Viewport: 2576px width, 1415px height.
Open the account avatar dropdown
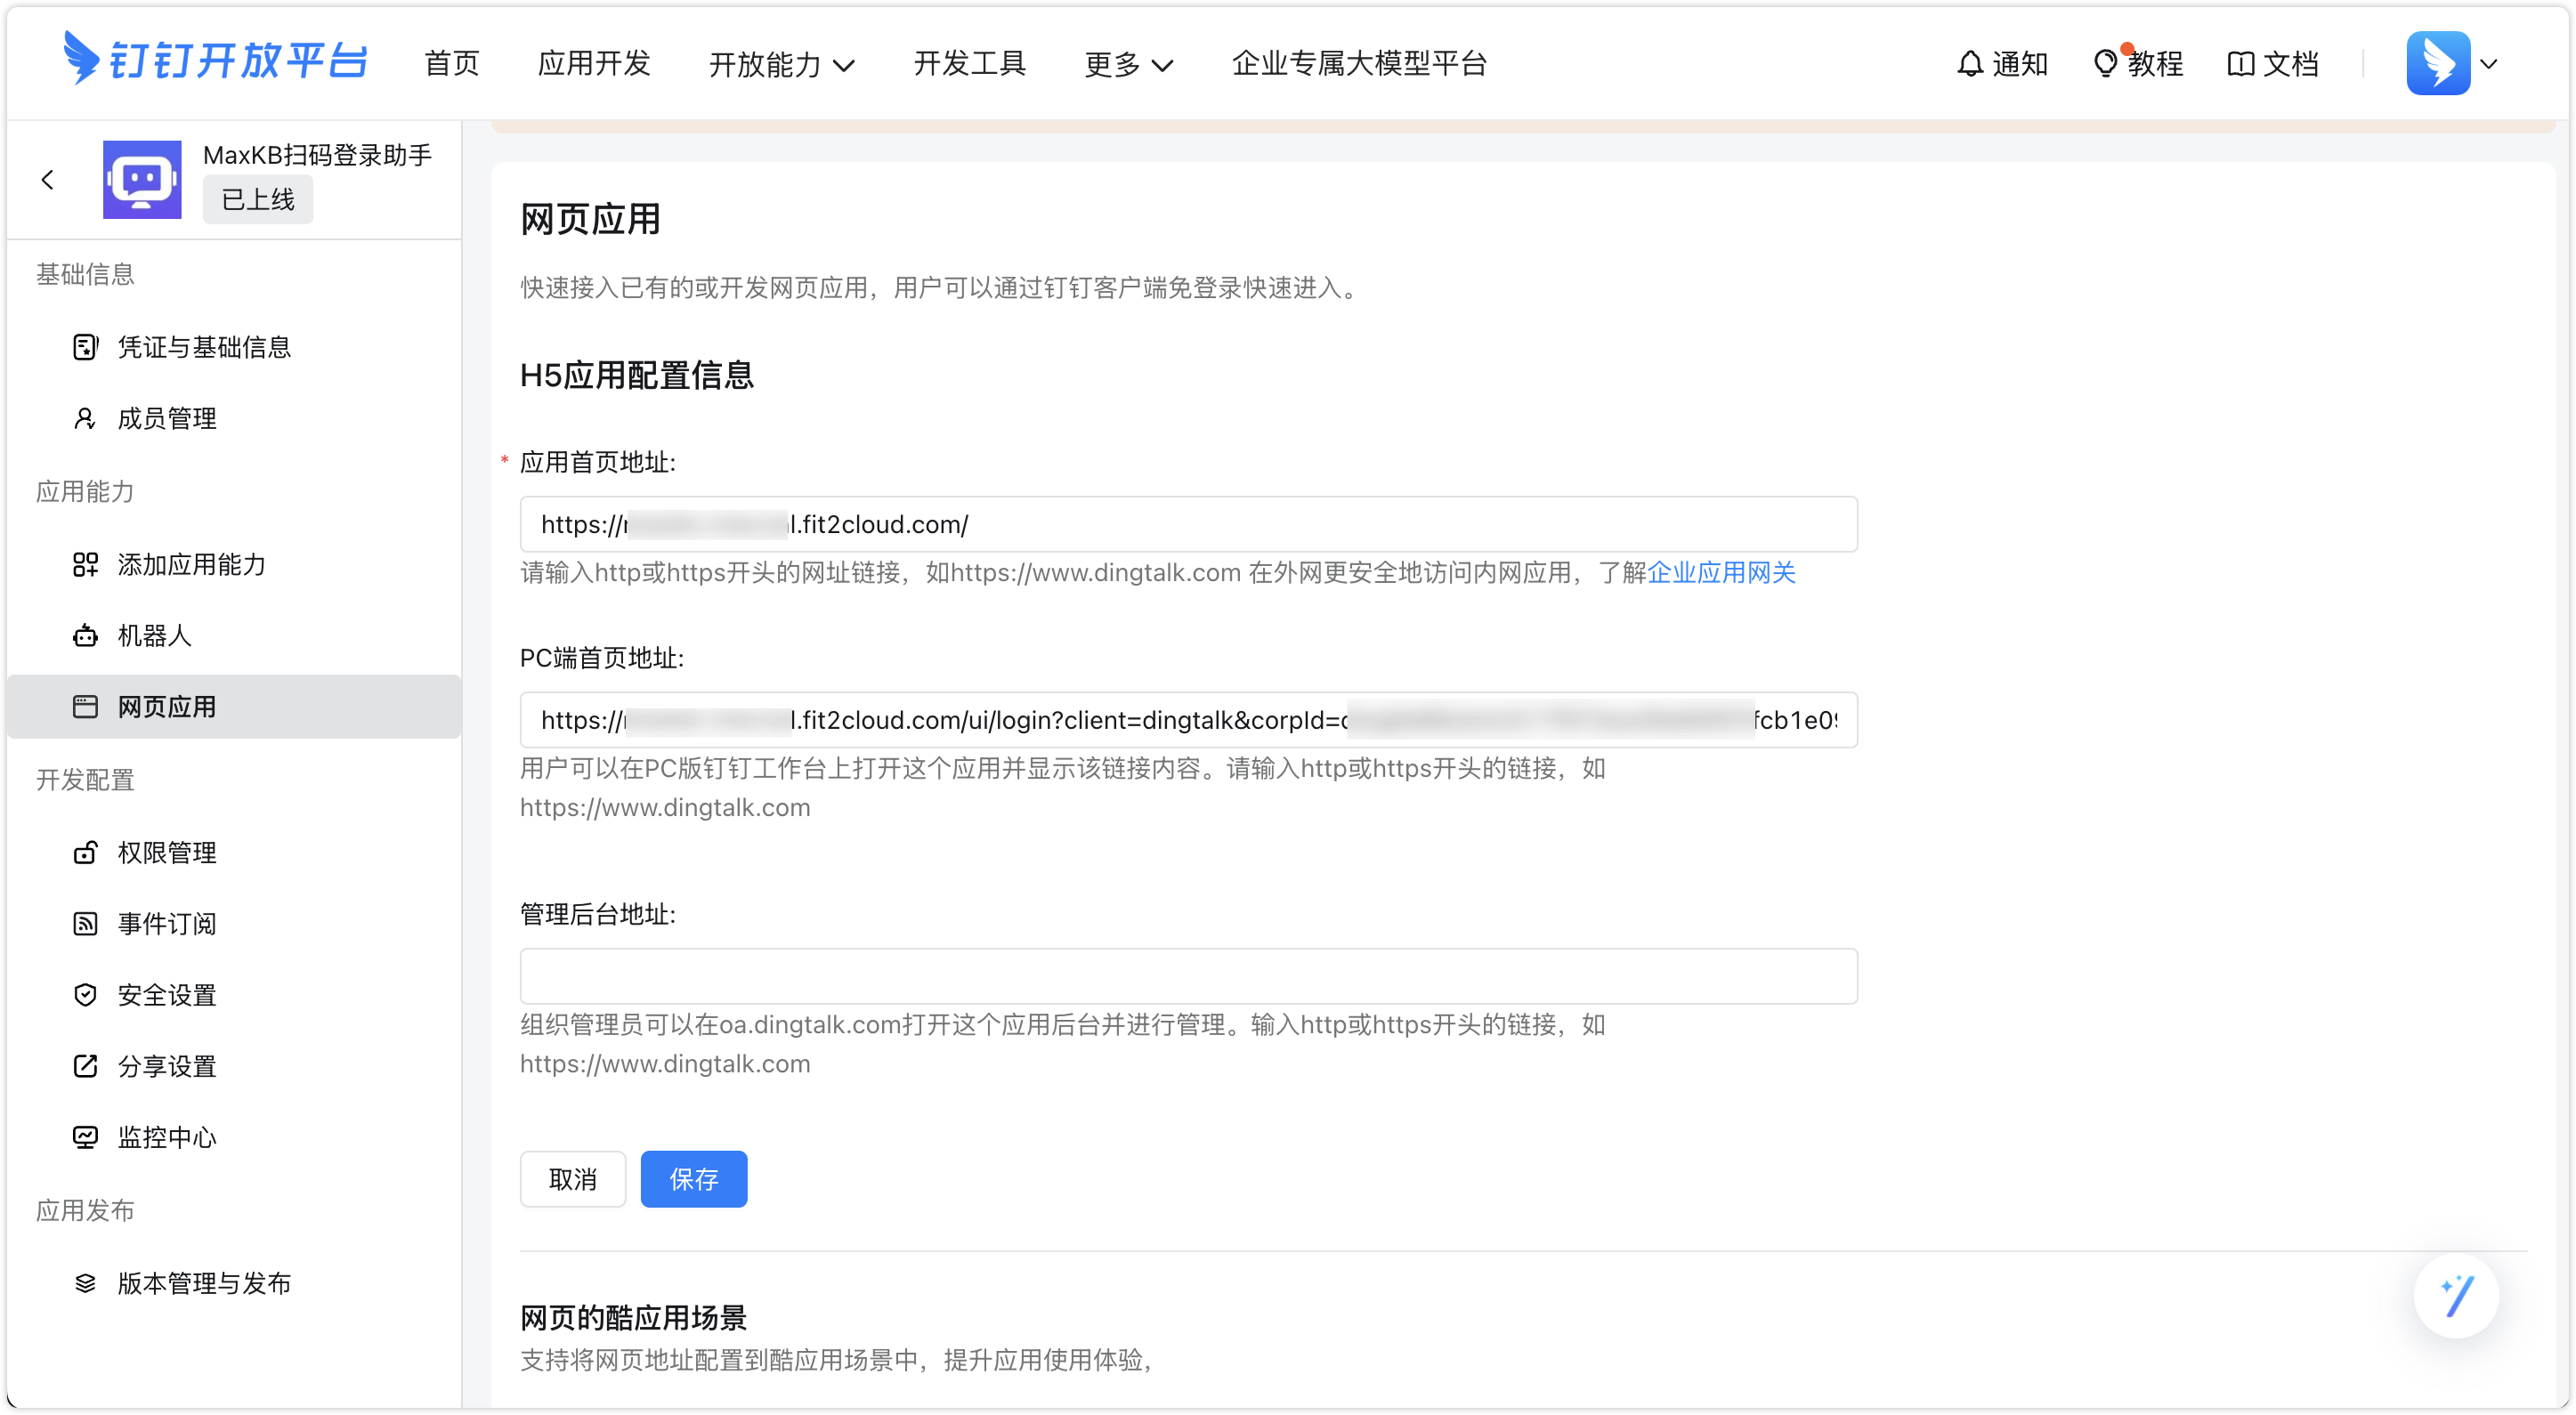click(2453, 63)
